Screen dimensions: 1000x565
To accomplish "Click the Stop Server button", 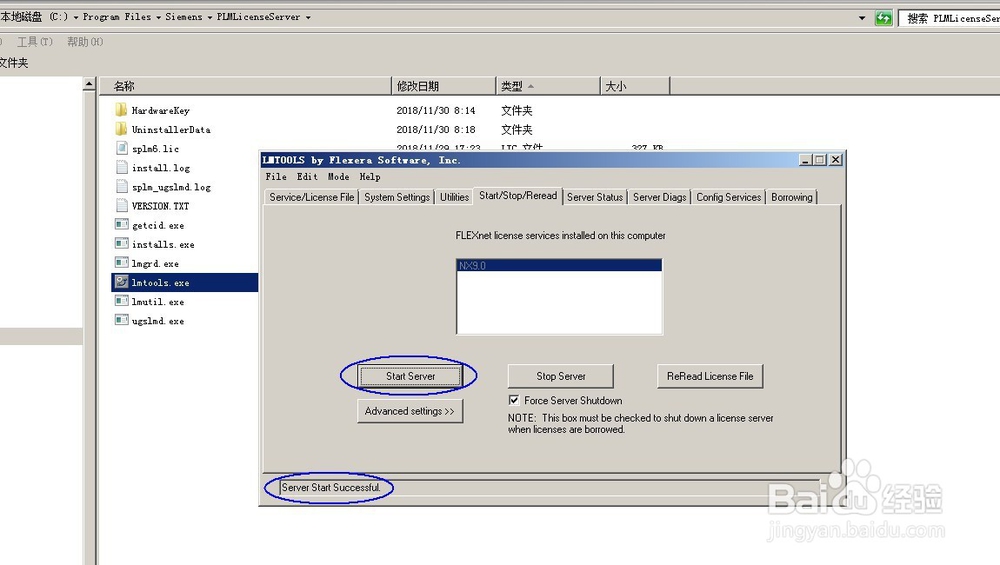I will 561,376.
